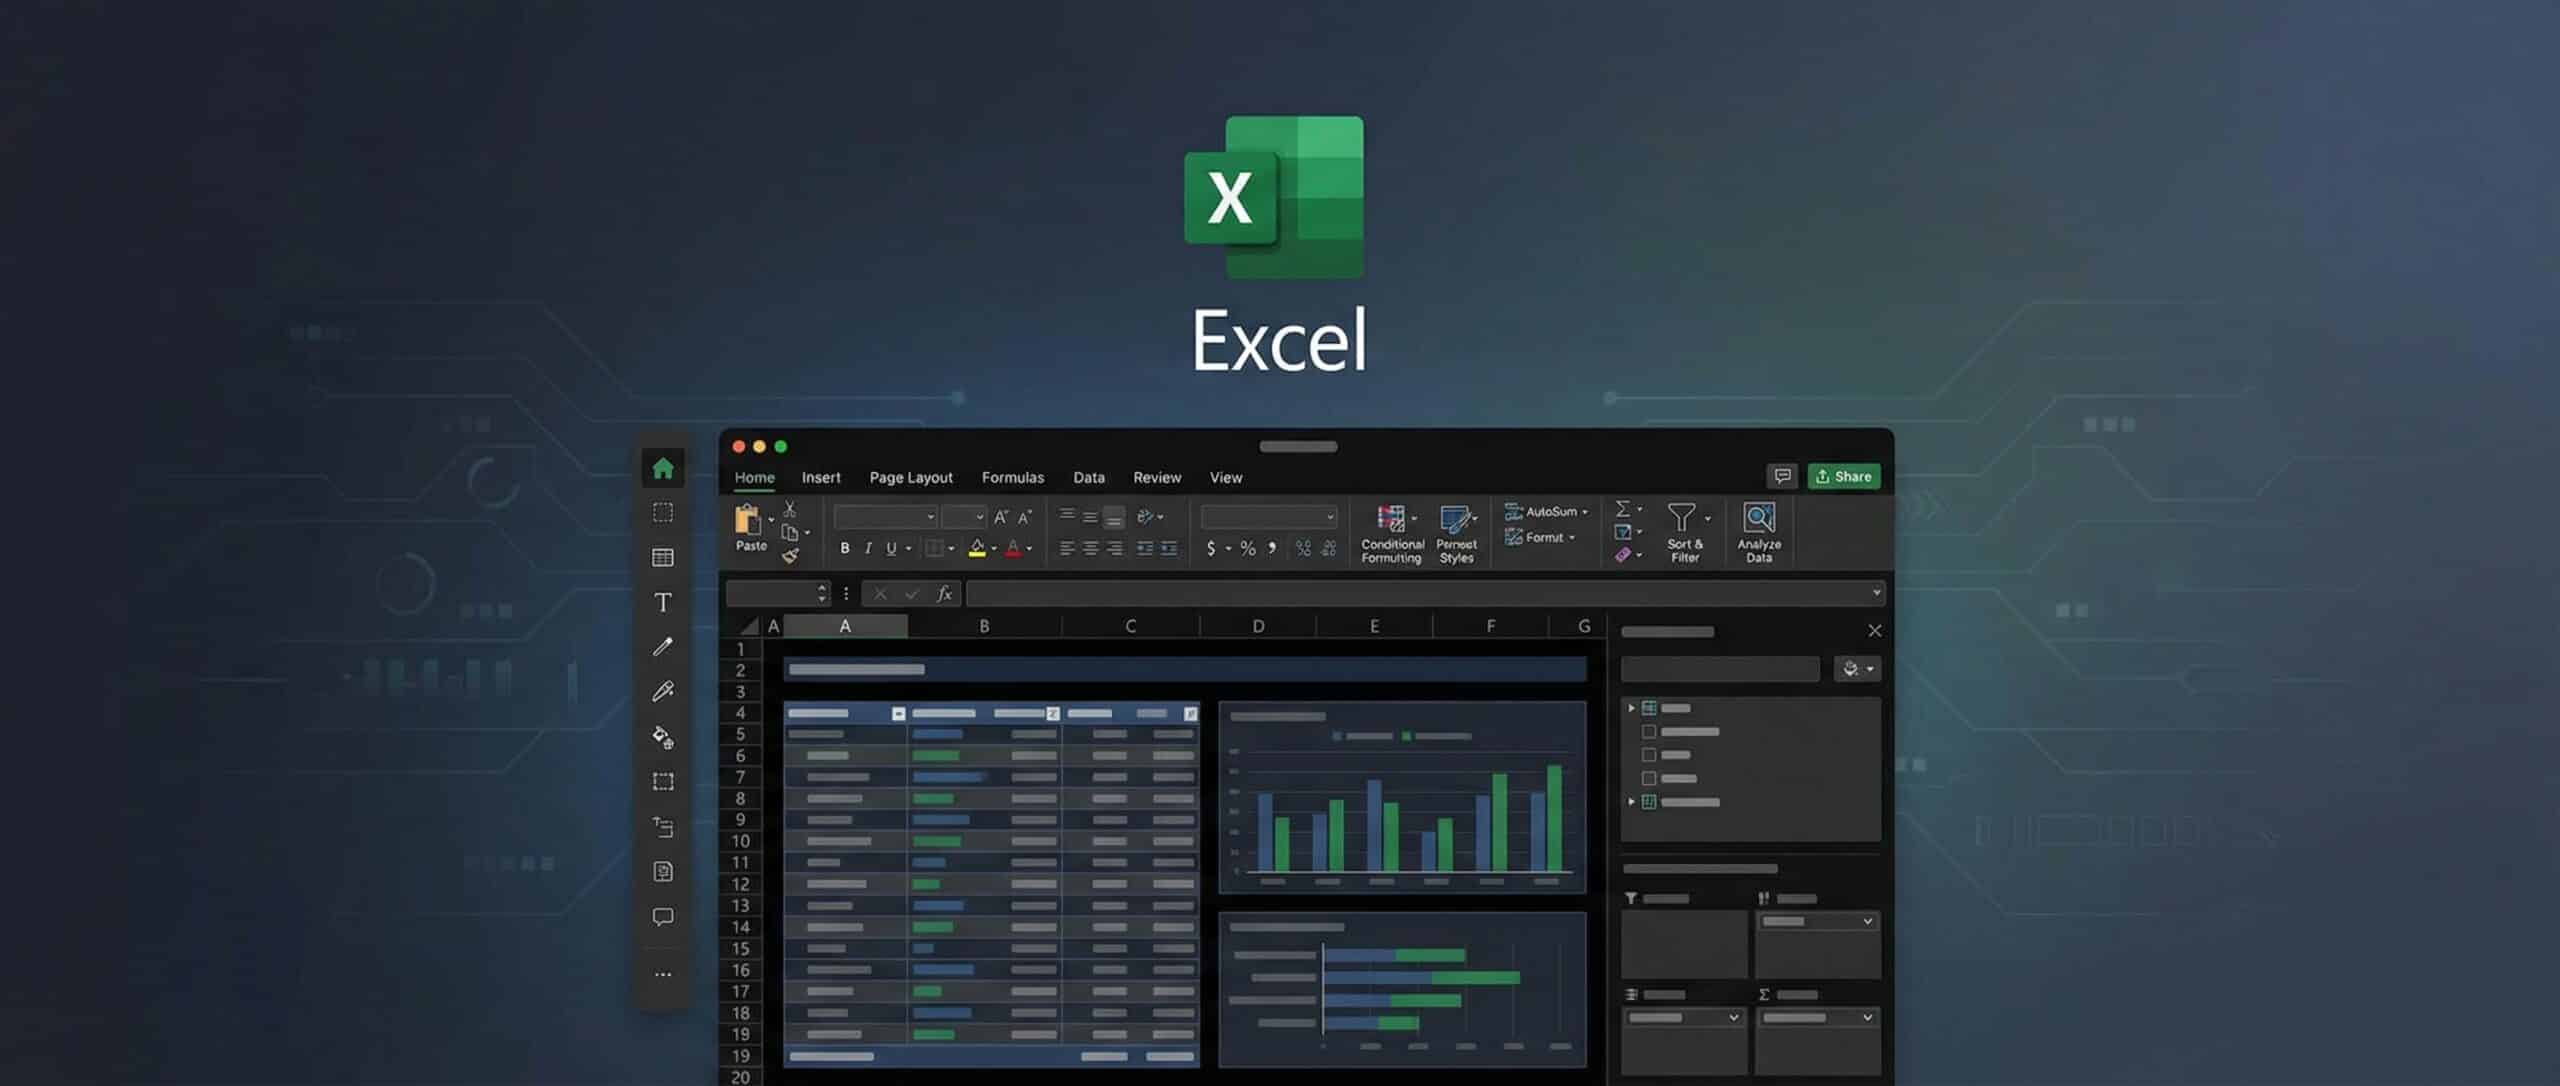Select the Pen tool in the left sidebar
Viewport: 2560px width, 1086px height.
click(x=661, y=647)
